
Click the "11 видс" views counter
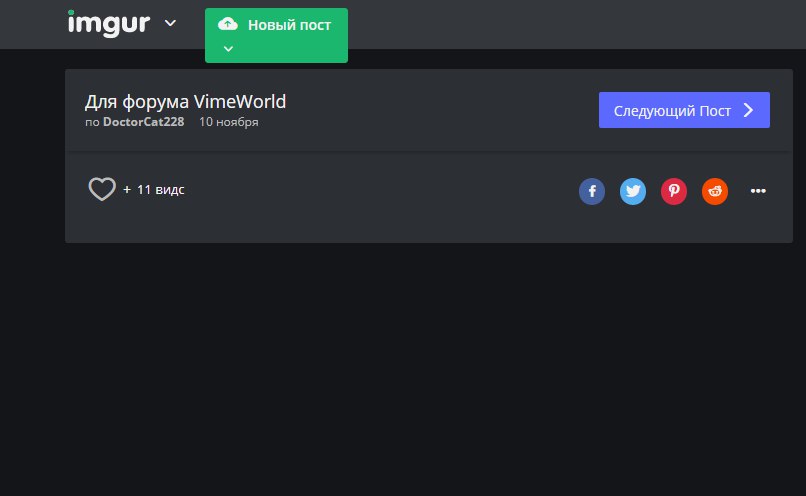click(160, 189)
